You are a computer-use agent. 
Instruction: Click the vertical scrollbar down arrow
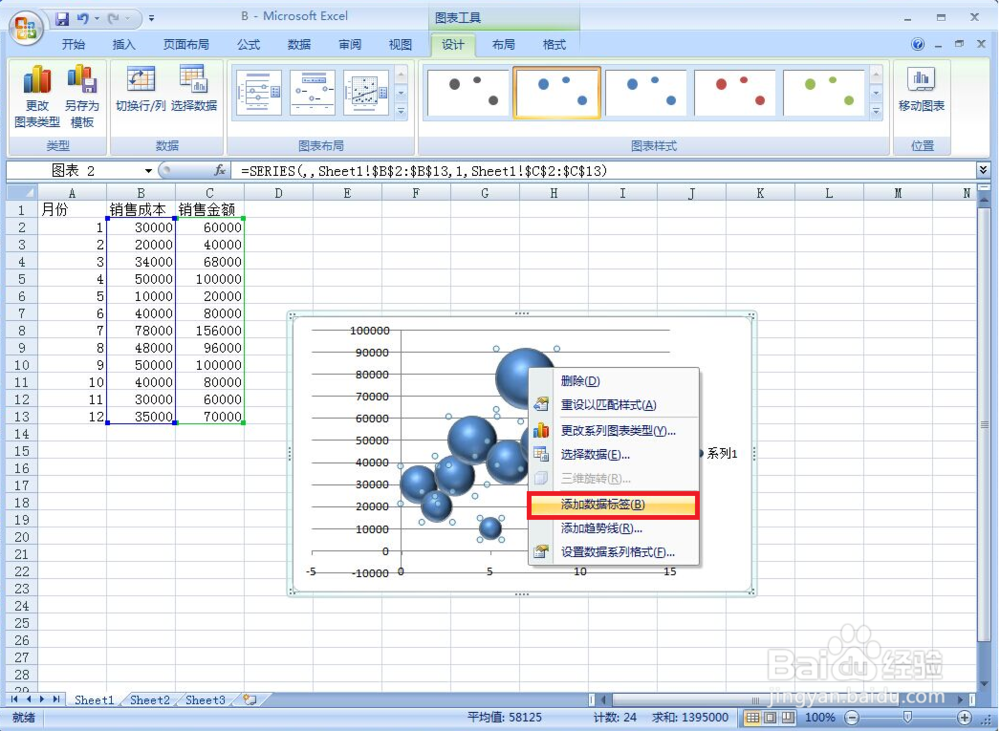[x=984, y=684]
